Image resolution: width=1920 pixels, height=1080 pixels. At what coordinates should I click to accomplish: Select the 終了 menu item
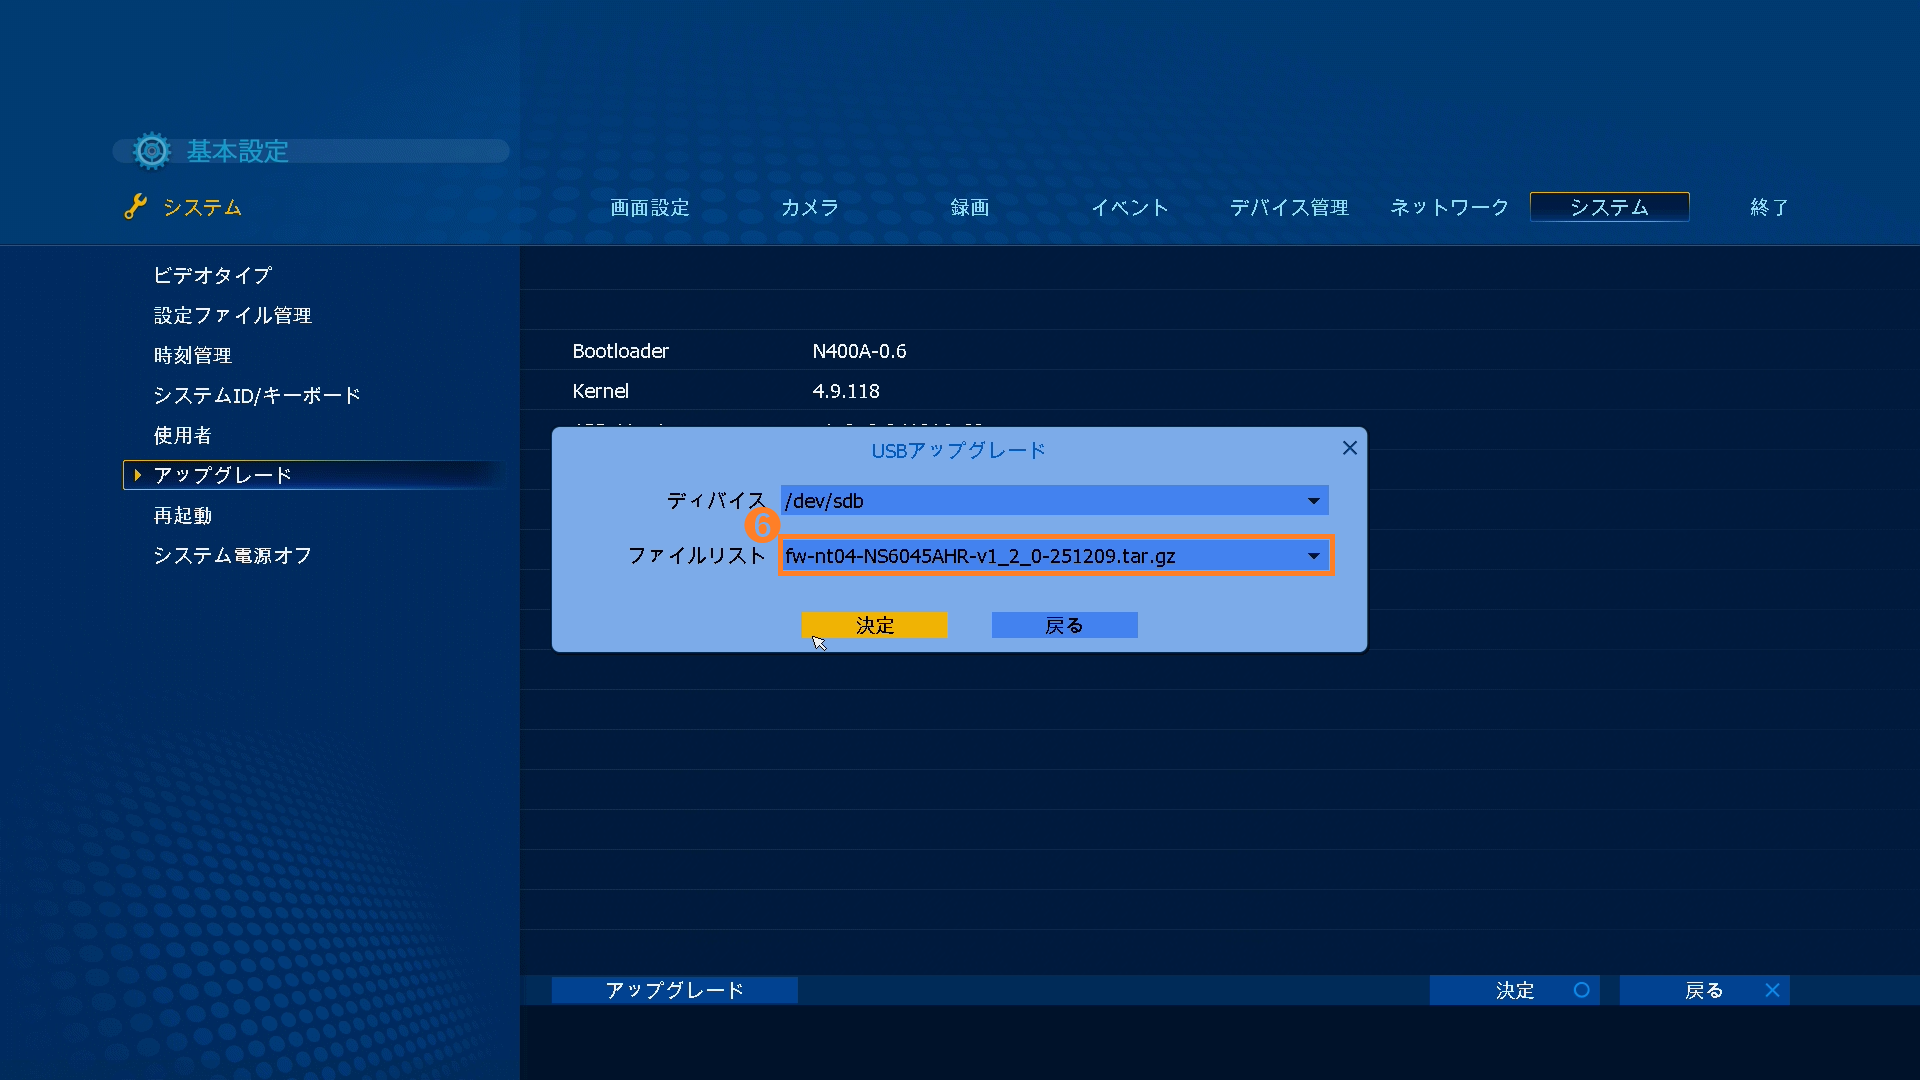[x=1768, y=207]
